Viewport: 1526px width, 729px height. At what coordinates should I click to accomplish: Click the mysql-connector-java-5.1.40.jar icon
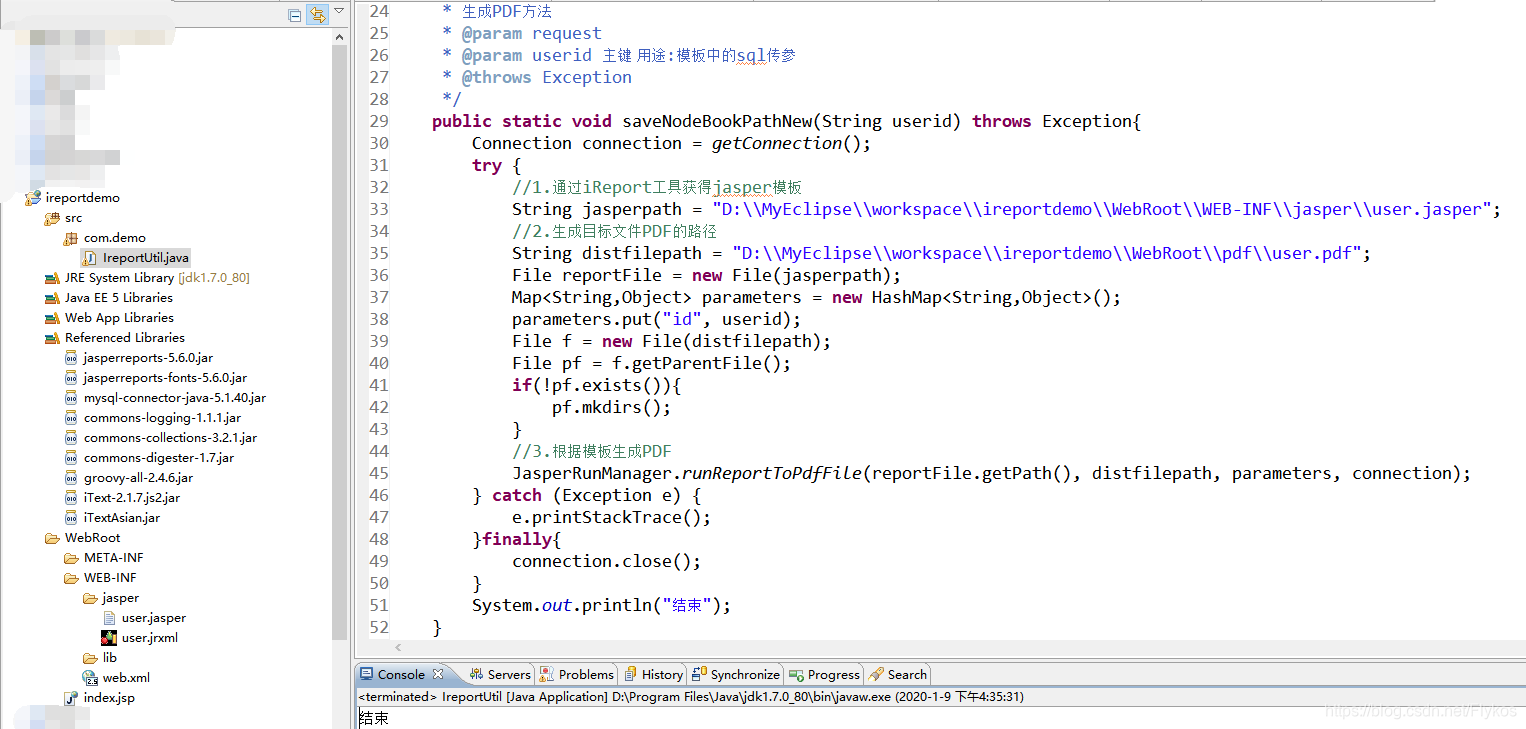[x=70, y=397]
